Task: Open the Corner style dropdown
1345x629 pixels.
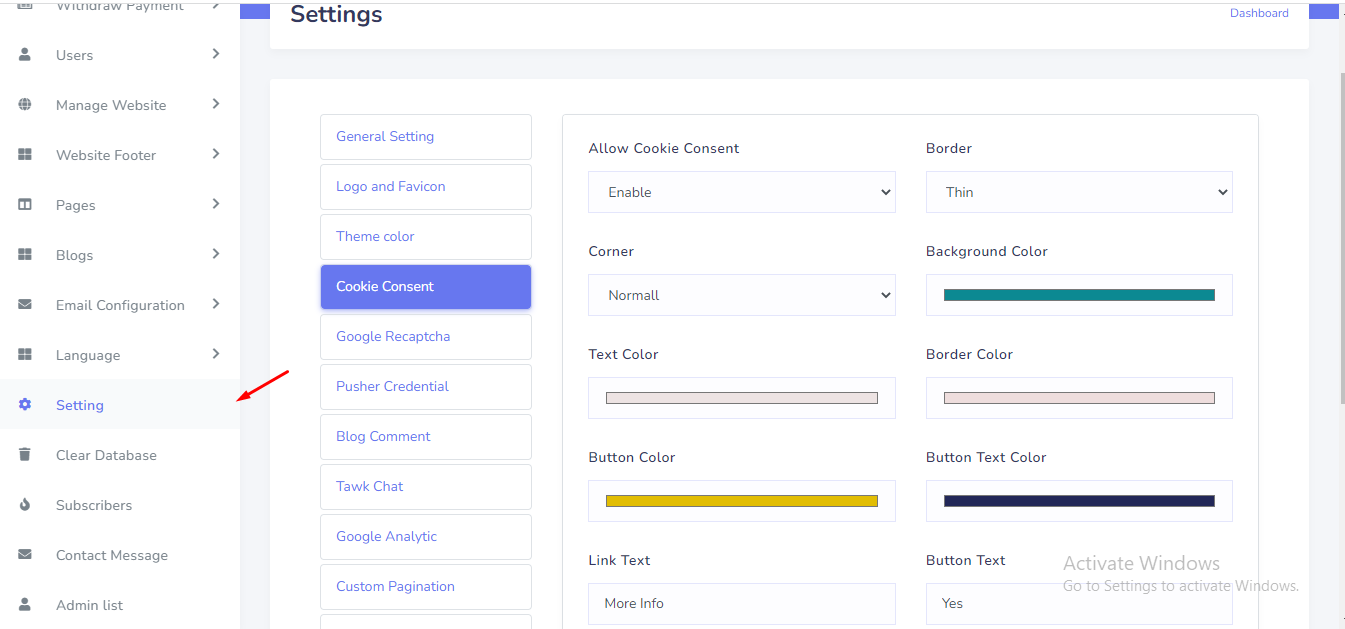Action: pos(741,295)
